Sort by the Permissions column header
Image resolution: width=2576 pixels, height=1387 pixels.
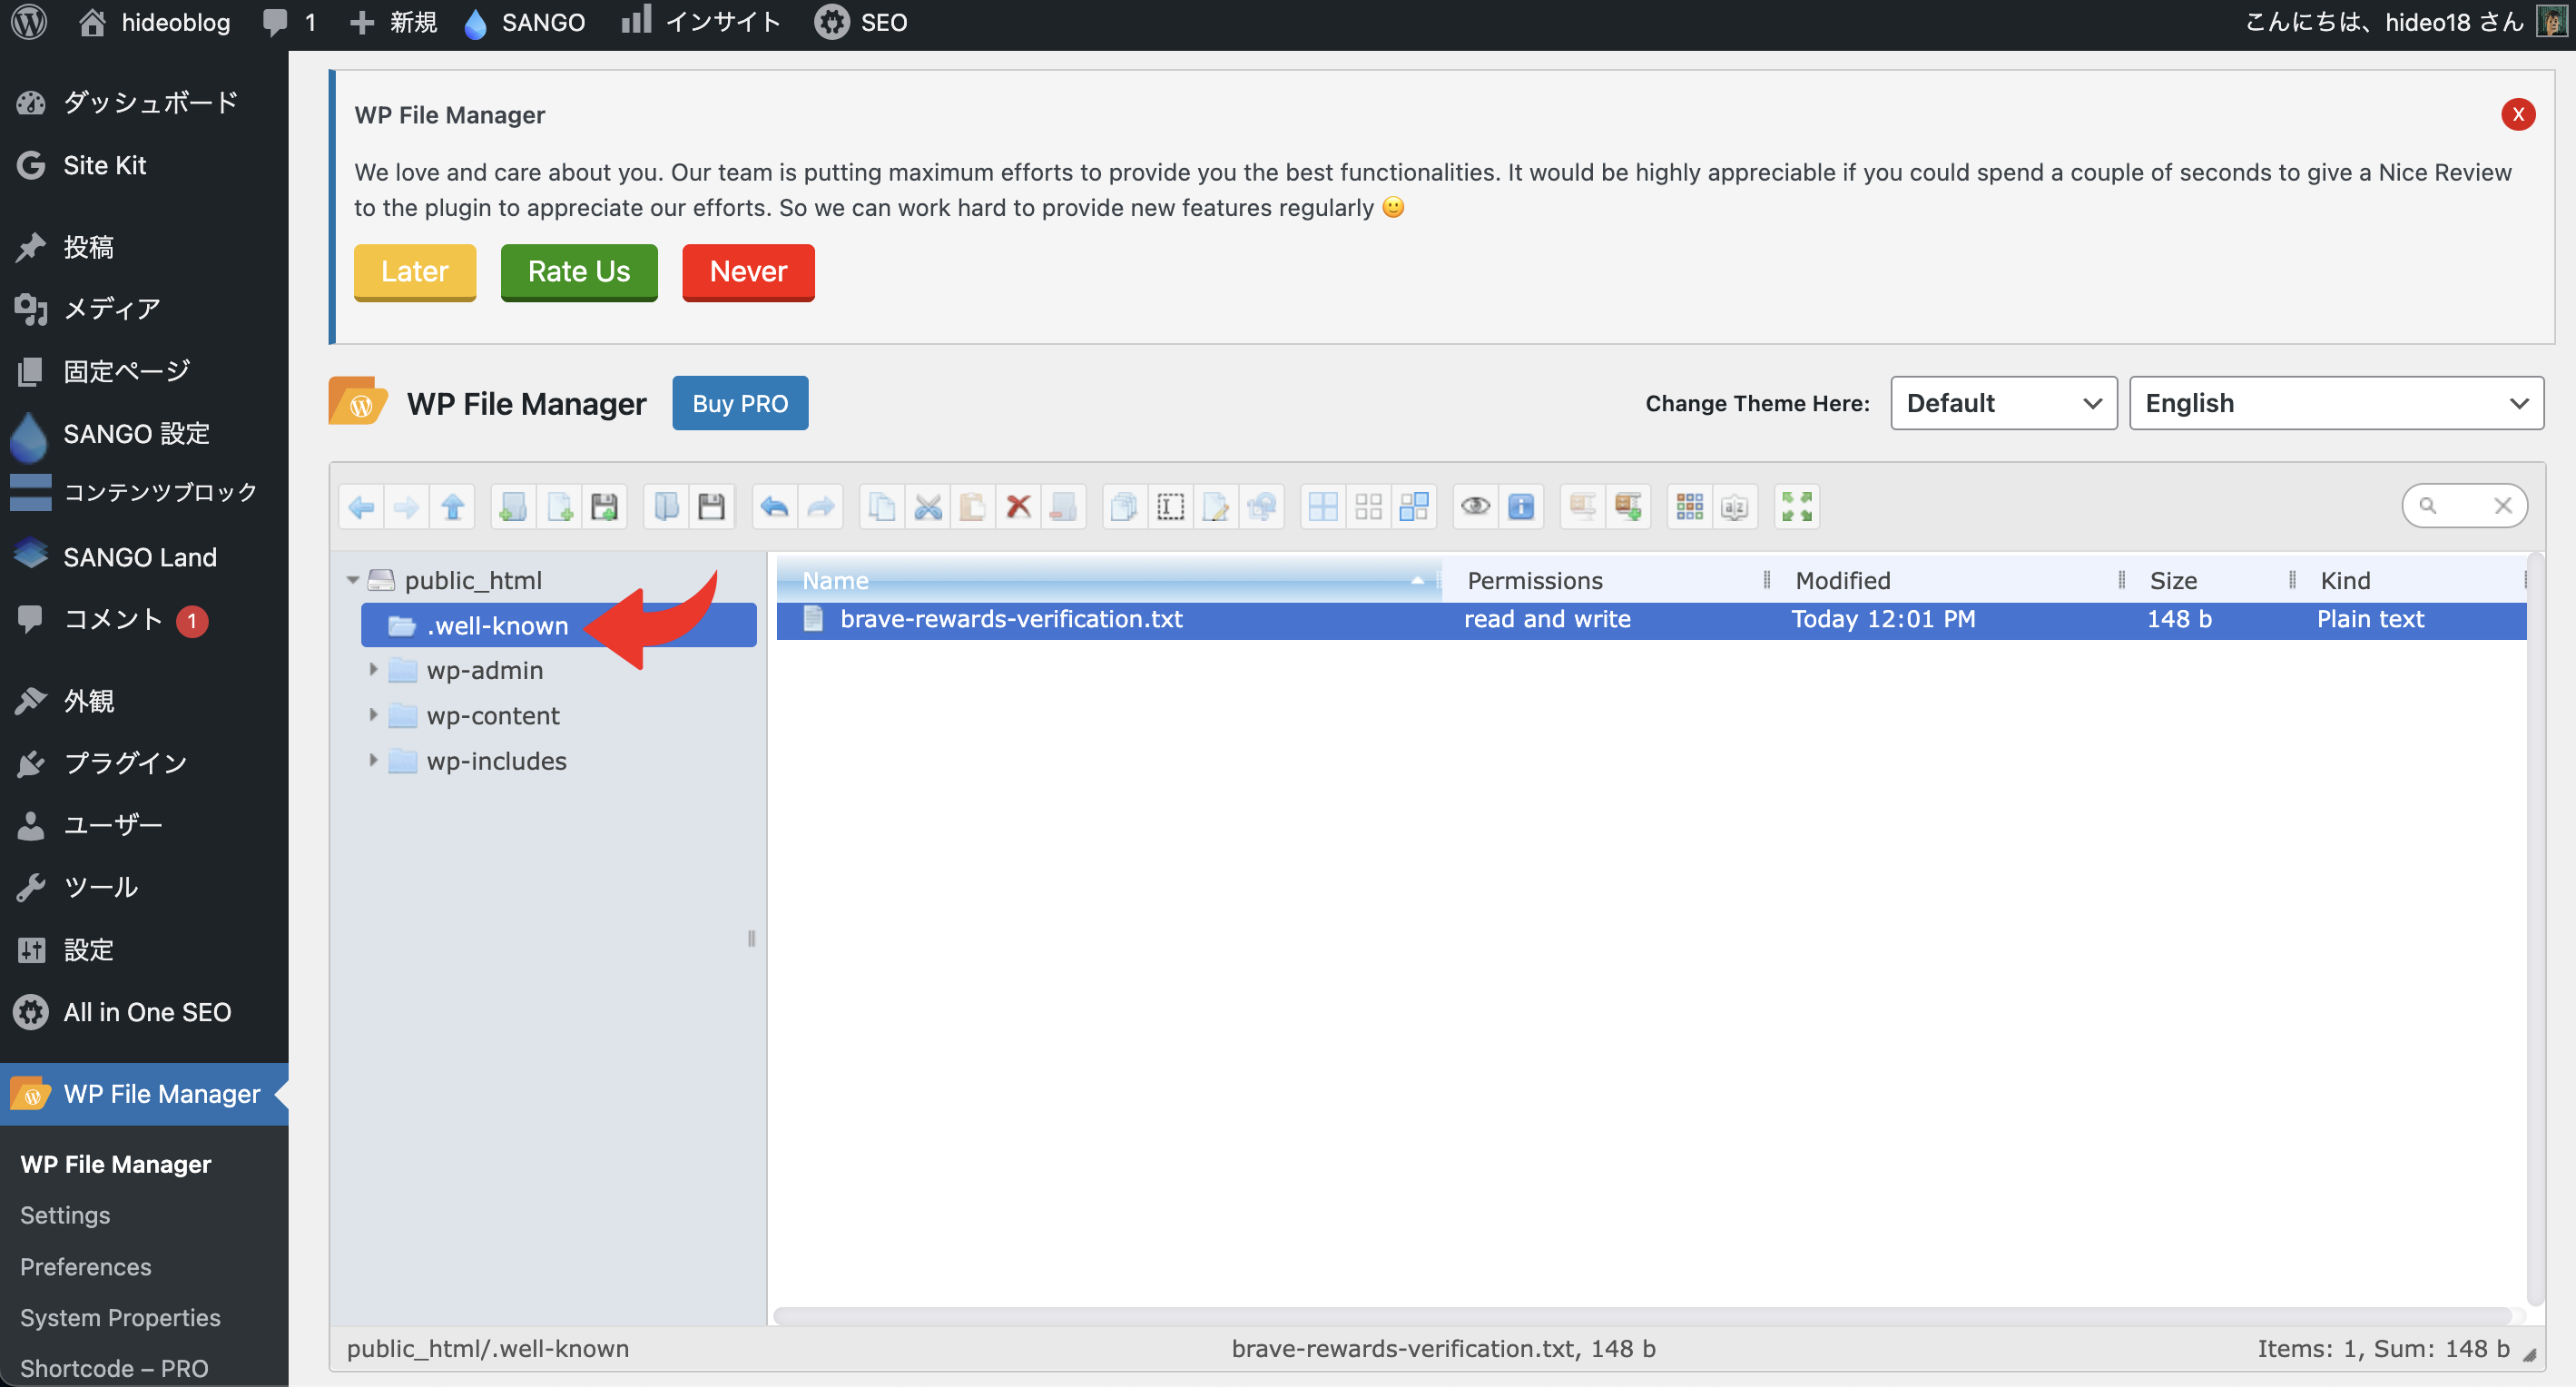coord(1605,580)
